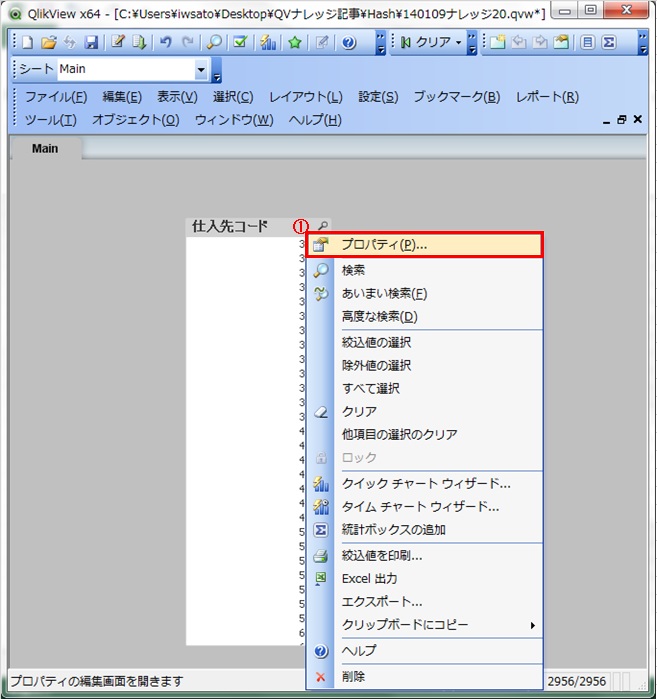Choose 他項目の選択のクリア from the context menu
This screenshot has height=699, width=657.
[x=424, y=434]
